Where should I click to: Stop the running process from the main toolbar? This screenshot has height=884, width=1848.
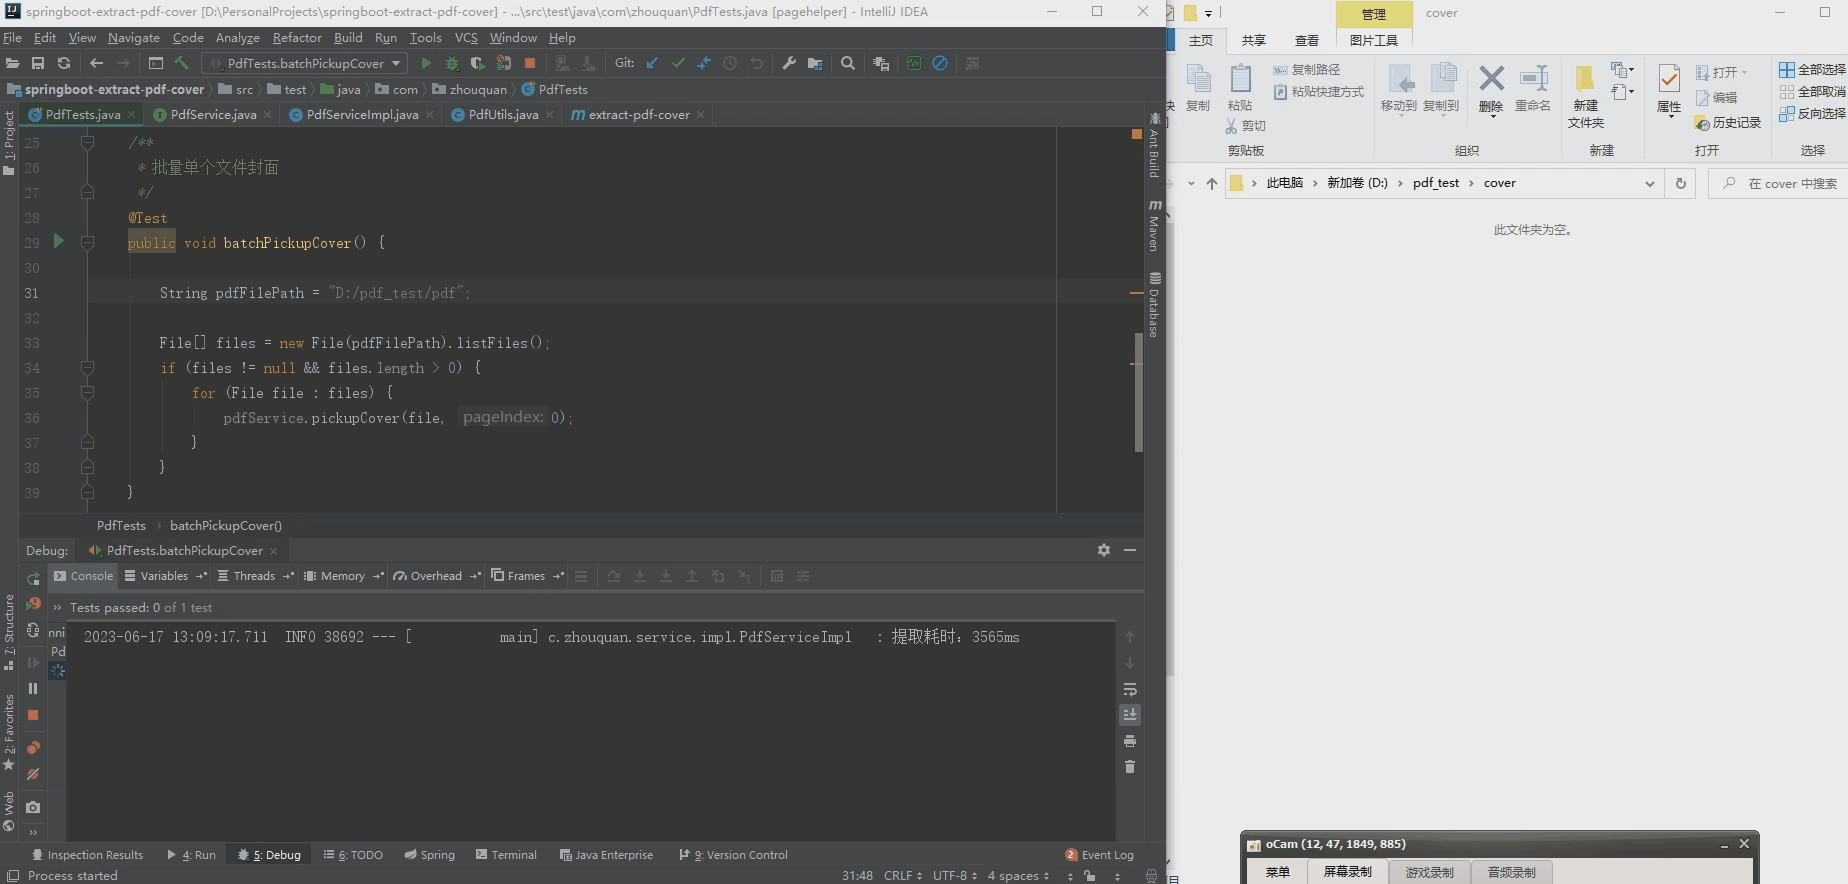click(530, 63)
